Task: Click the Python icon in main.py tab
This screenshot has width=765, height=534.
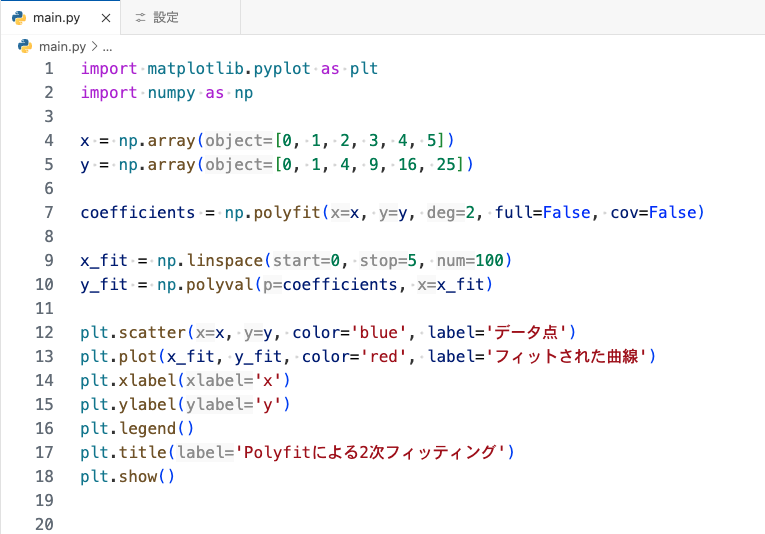Action: (x=19, y=18)
